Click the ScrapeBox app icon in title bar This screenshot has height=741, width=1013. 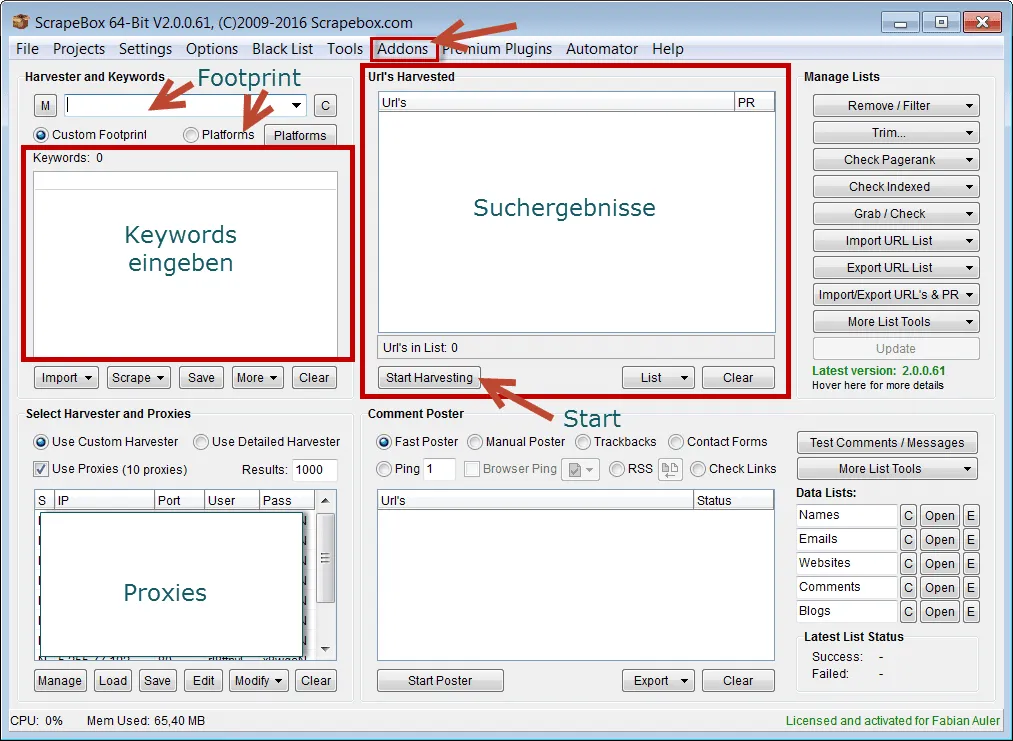[21, 22]
